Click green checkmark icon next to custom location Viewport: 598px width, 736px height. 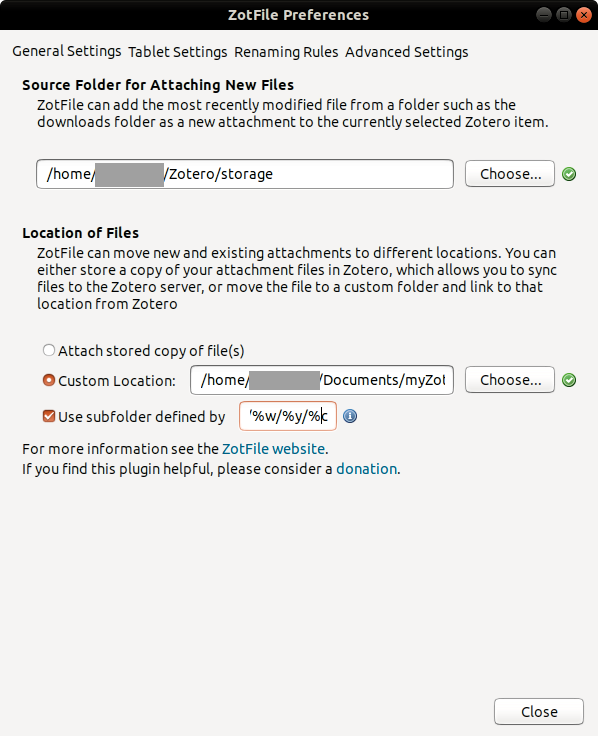pyautogui.click(x=569, y=380)
